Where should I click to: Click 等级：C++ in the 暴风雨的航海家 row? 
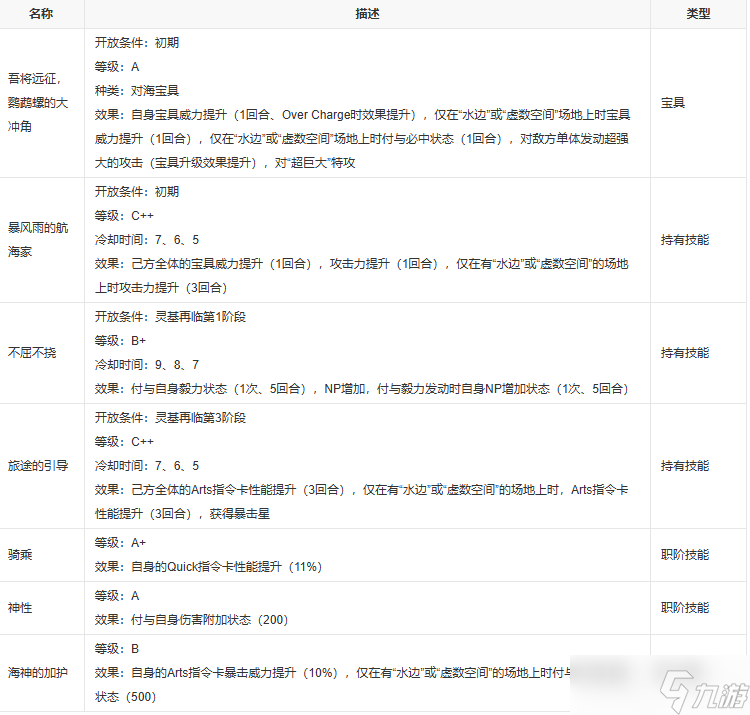(124, 216)
